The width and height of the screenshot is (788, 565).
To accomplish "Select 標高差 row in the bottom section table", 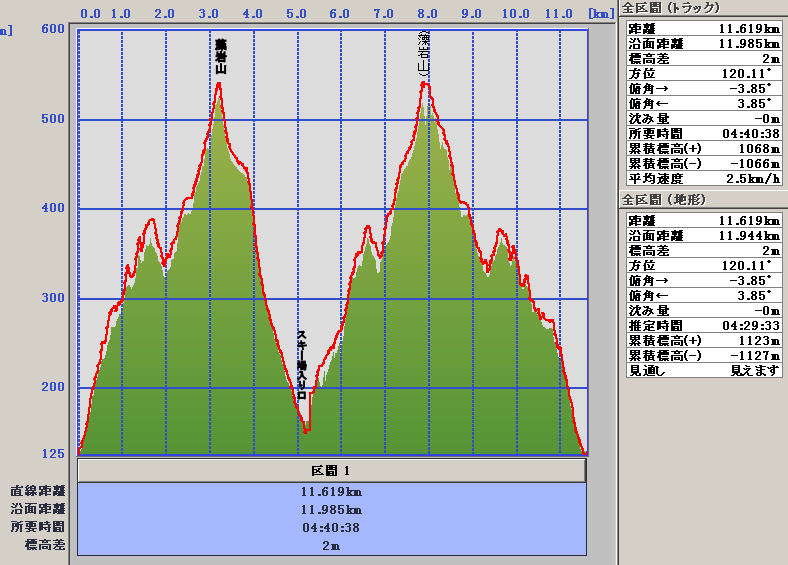I will point(331,545).
